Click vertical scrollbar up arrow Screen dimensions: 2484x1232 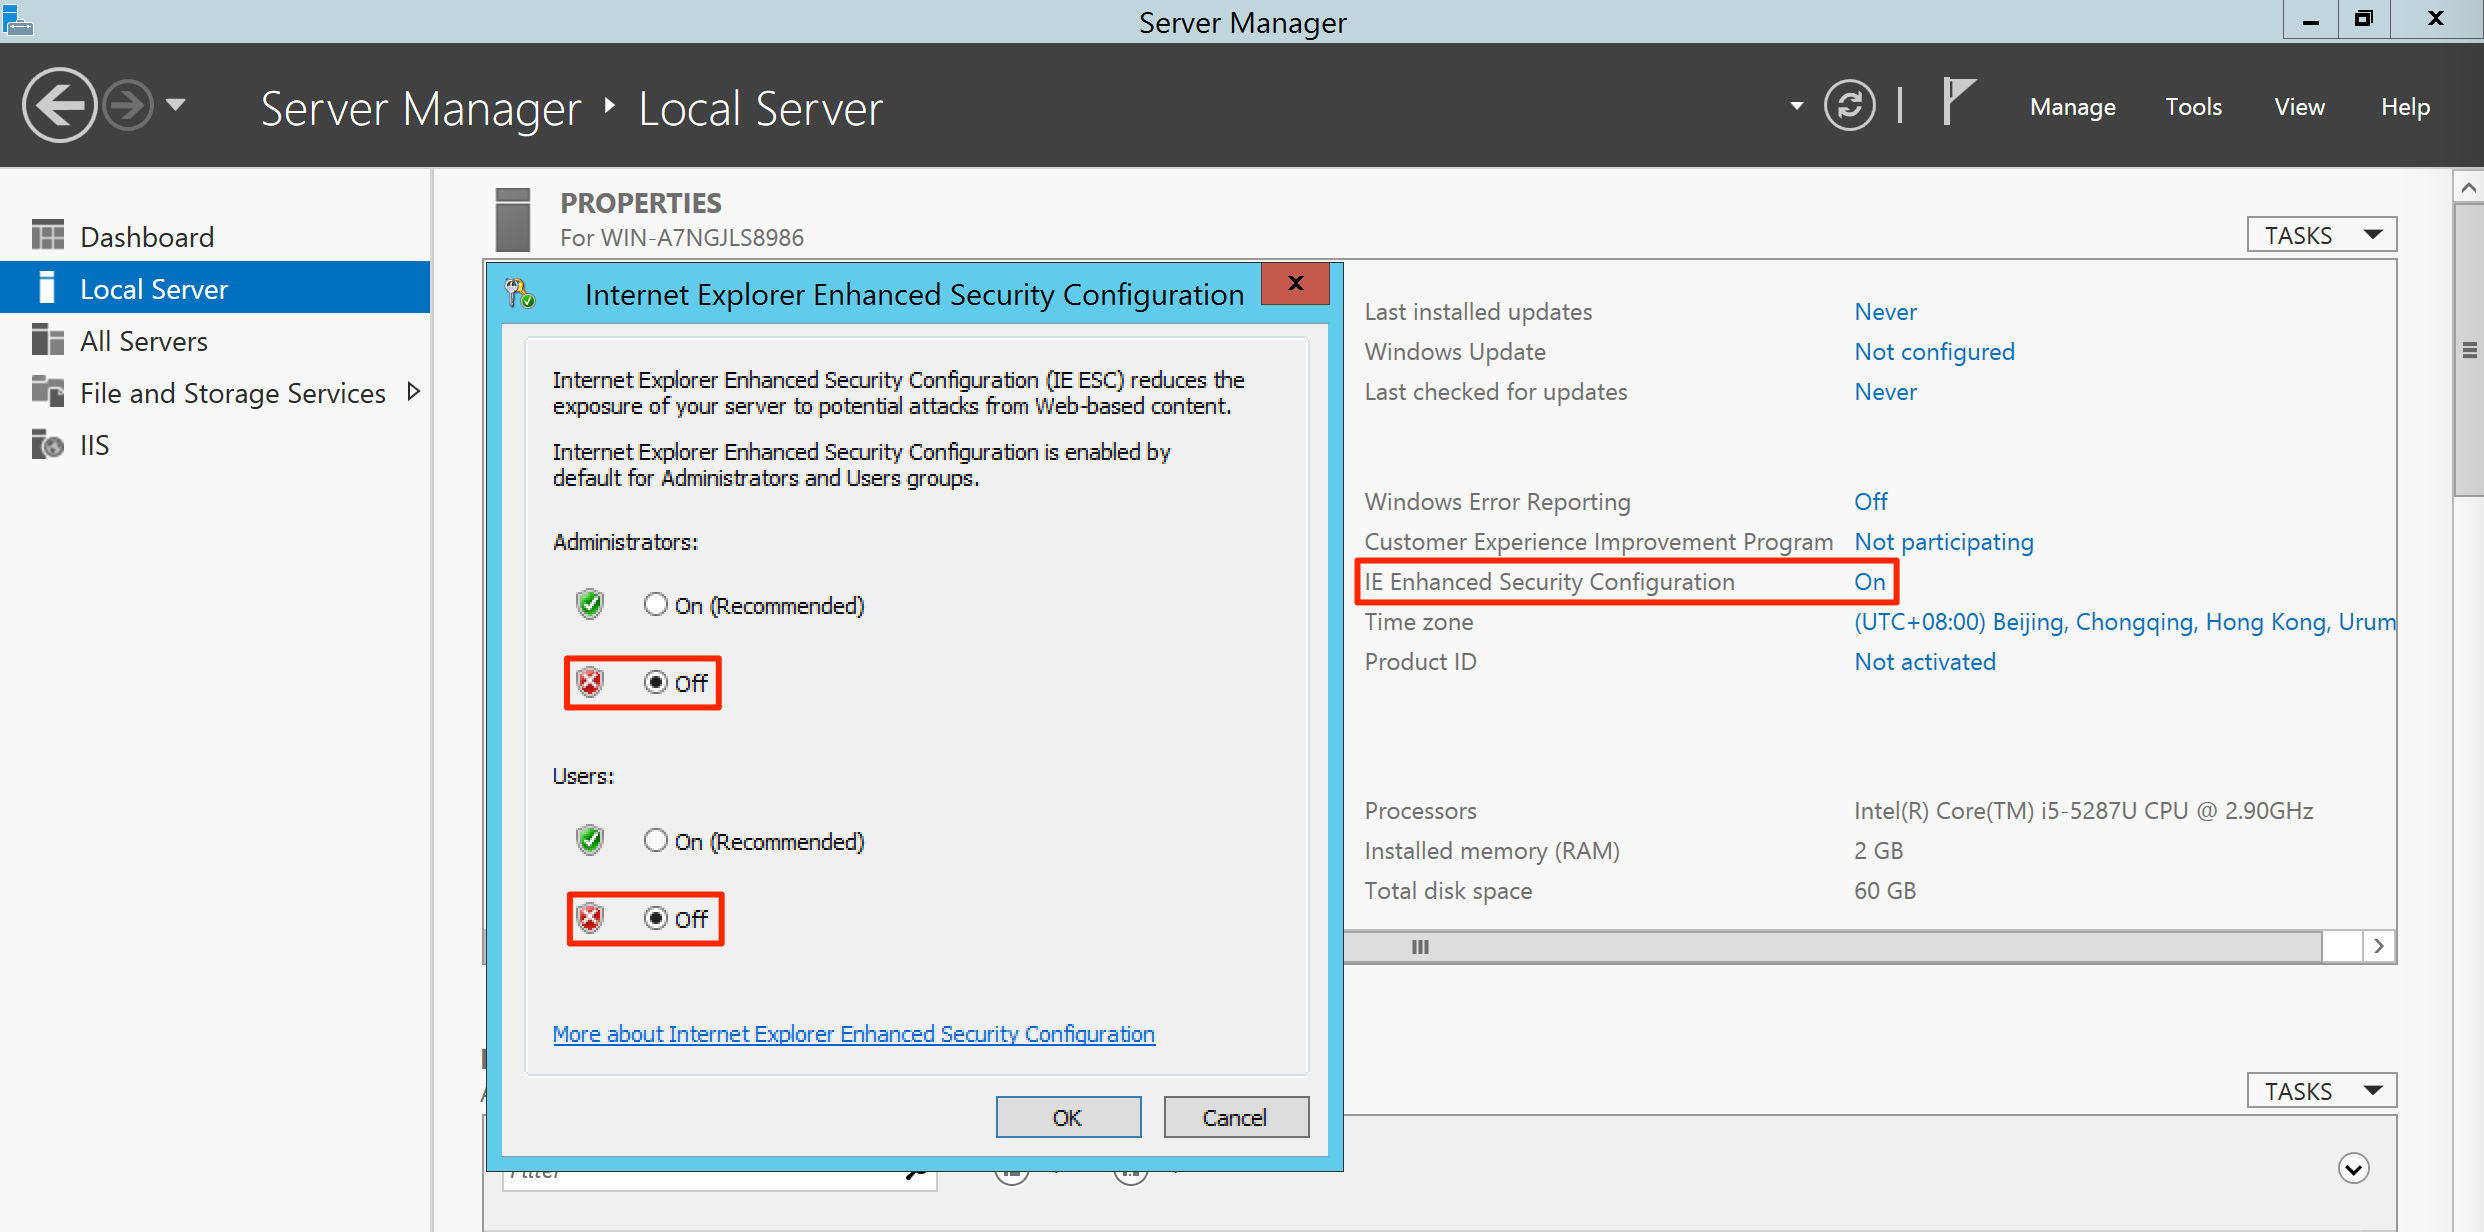tap(2468, 187)
